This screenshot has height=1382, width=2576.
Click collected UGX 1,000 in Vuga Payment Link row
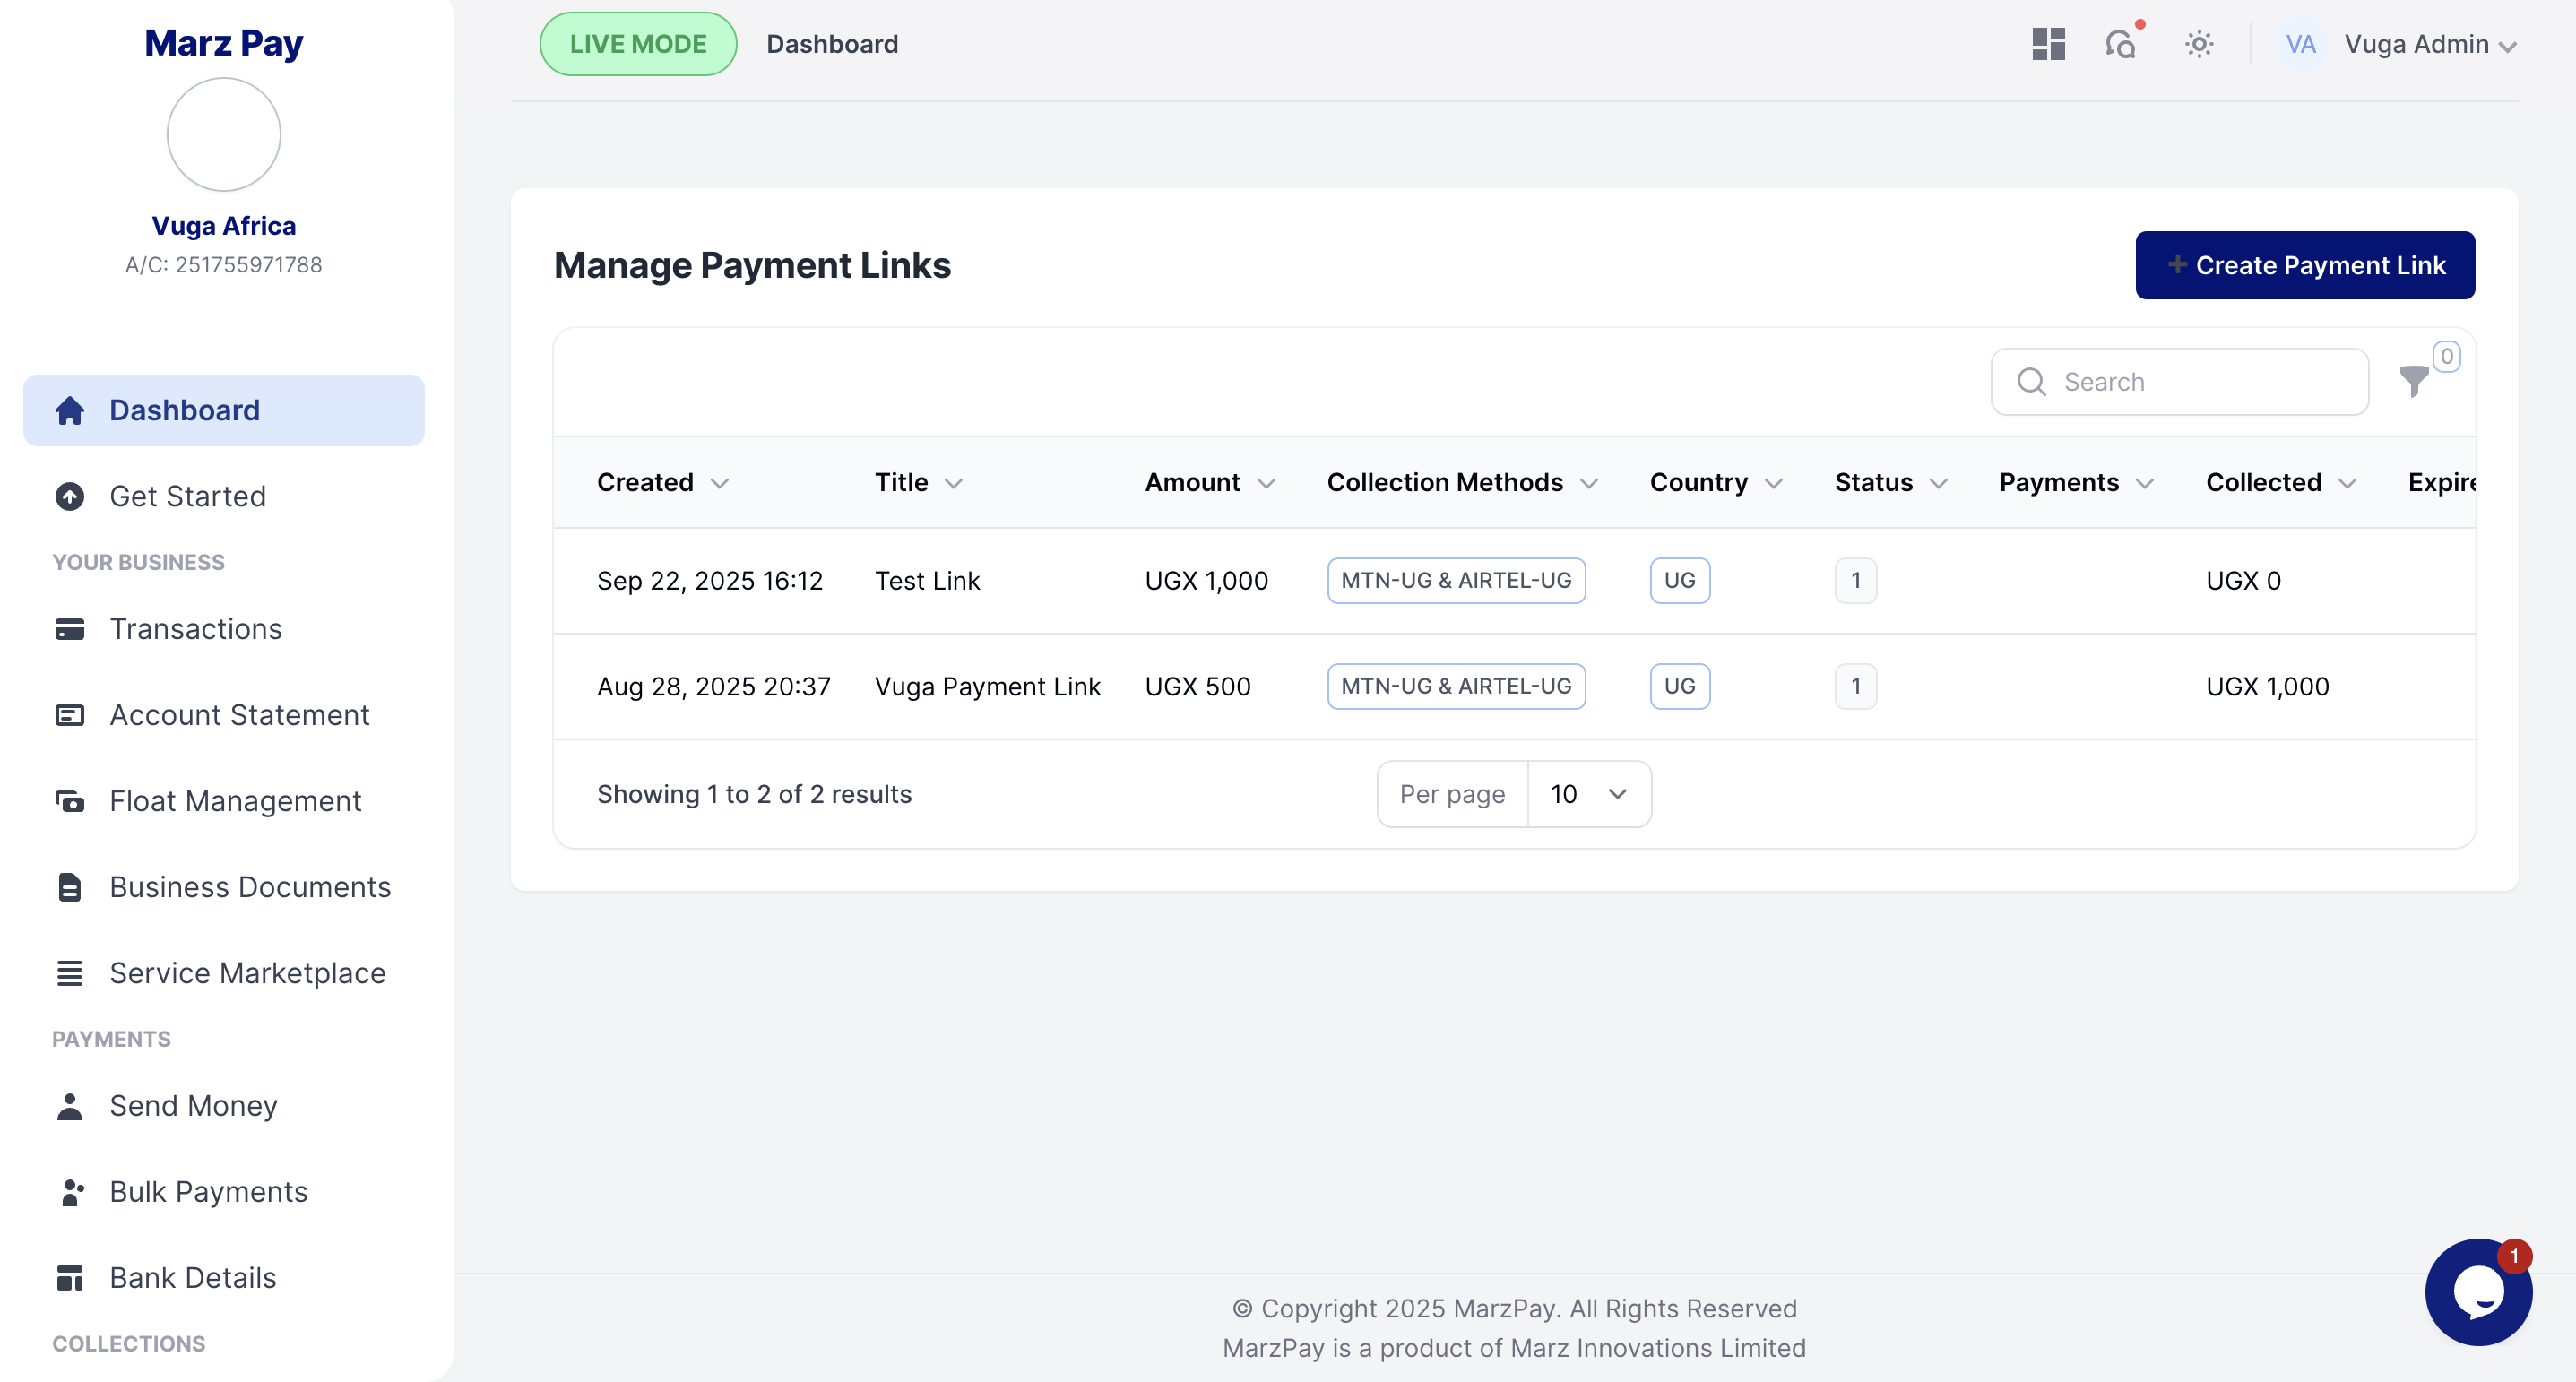[2267, 687]
